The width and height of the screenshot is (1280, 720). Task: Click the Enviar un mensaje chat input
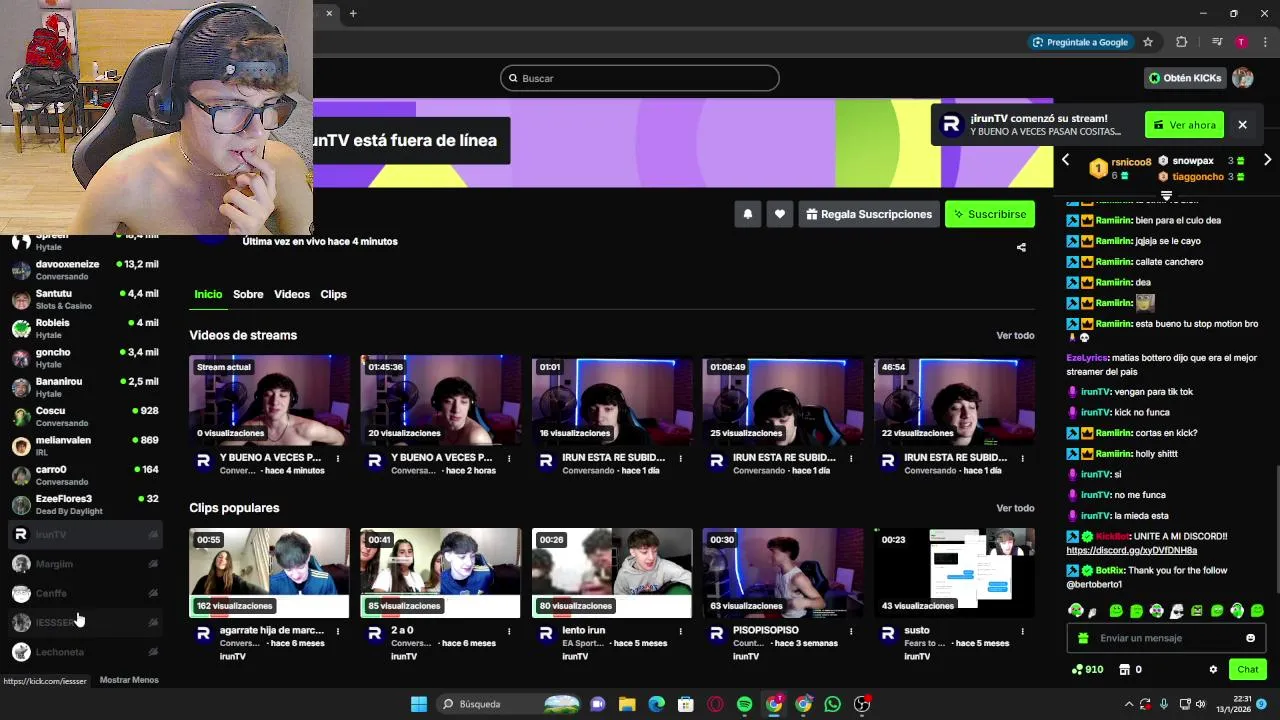[x=1166, y=638]
